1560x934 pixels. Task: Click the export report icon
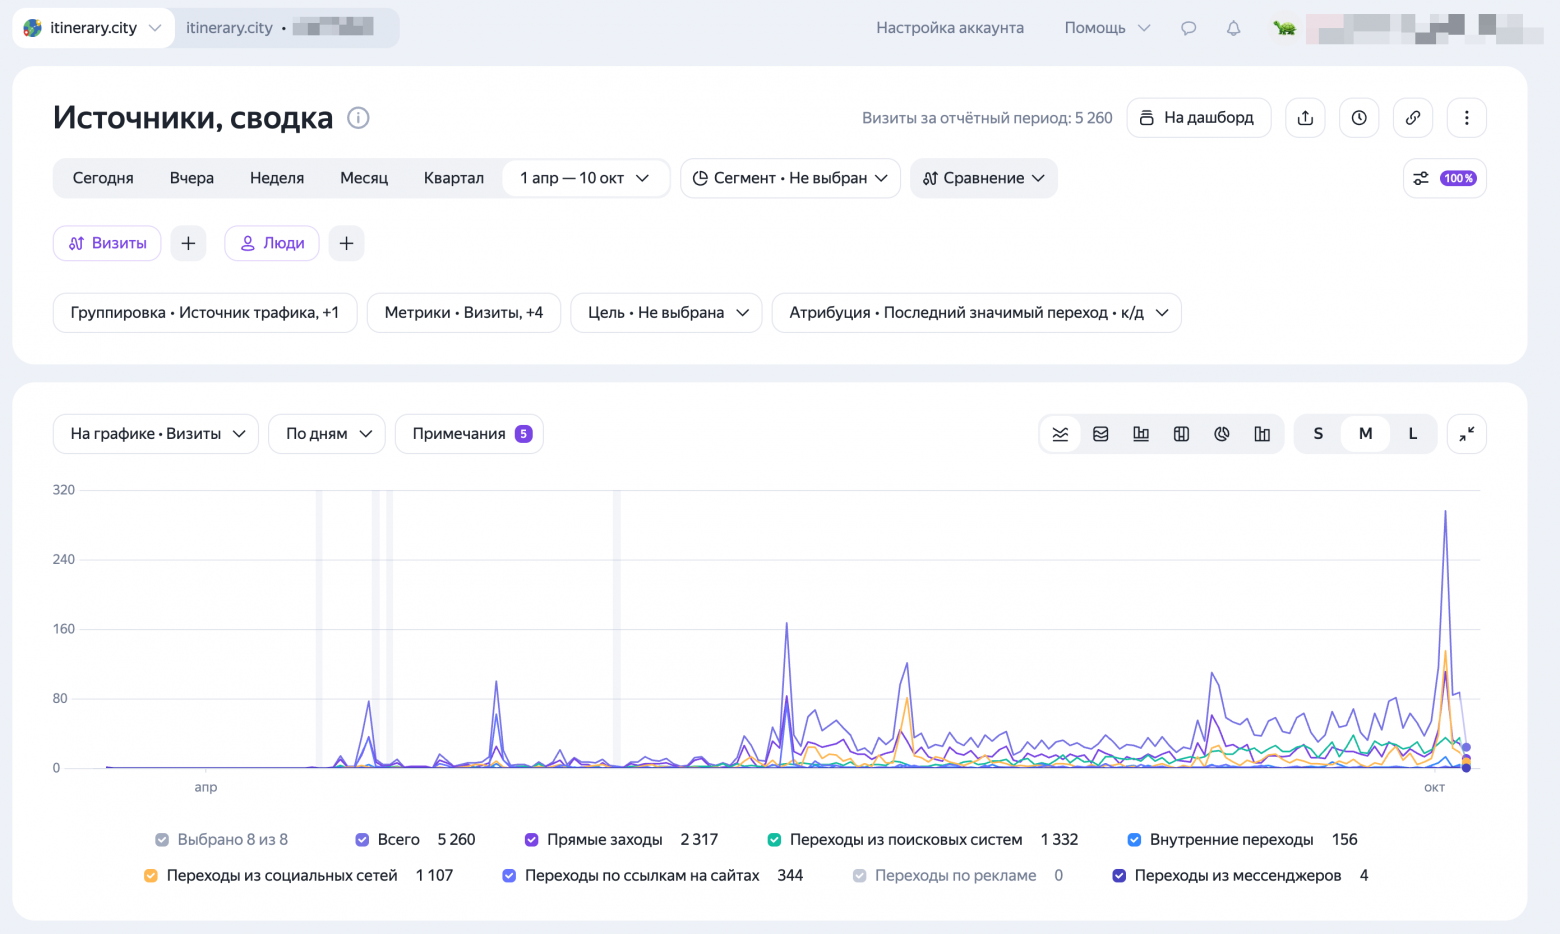pyautogui.click(x=1305, y=118)
